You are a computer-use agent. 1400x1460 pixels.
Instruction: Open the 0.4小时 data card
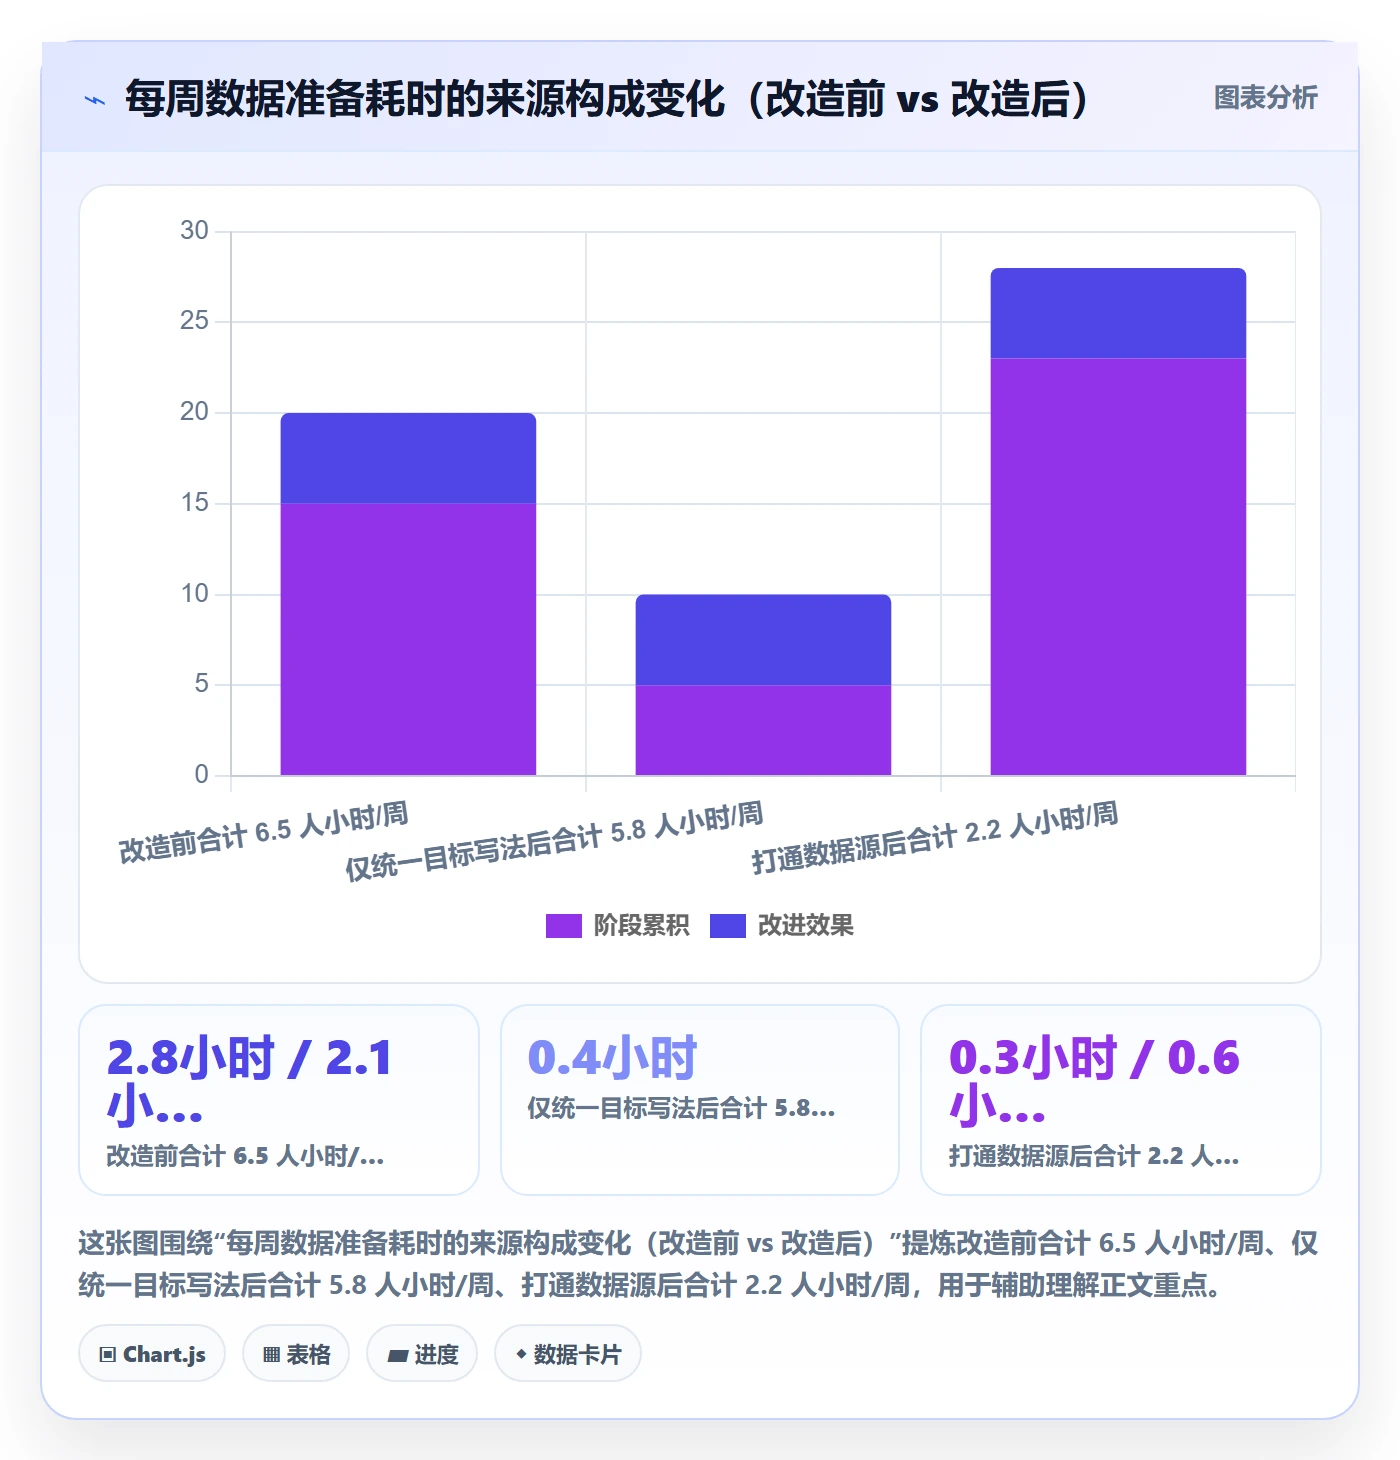pyautogui.click(x=700, y=1100)
